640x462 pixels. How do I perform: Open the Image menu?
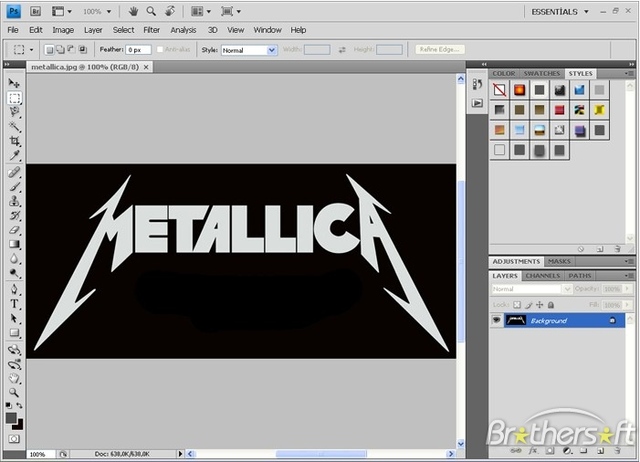coord(63,30)
